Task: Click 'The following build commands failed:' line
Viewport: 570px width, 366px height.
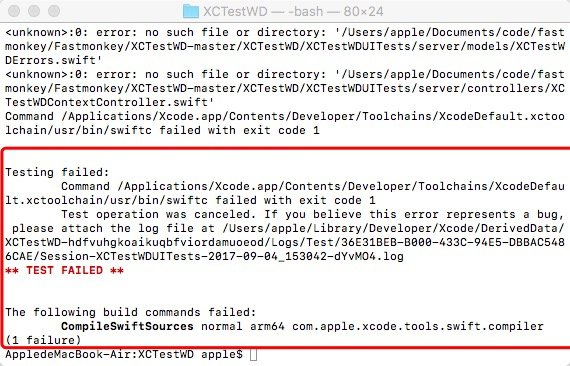Action: click(131, 312)
